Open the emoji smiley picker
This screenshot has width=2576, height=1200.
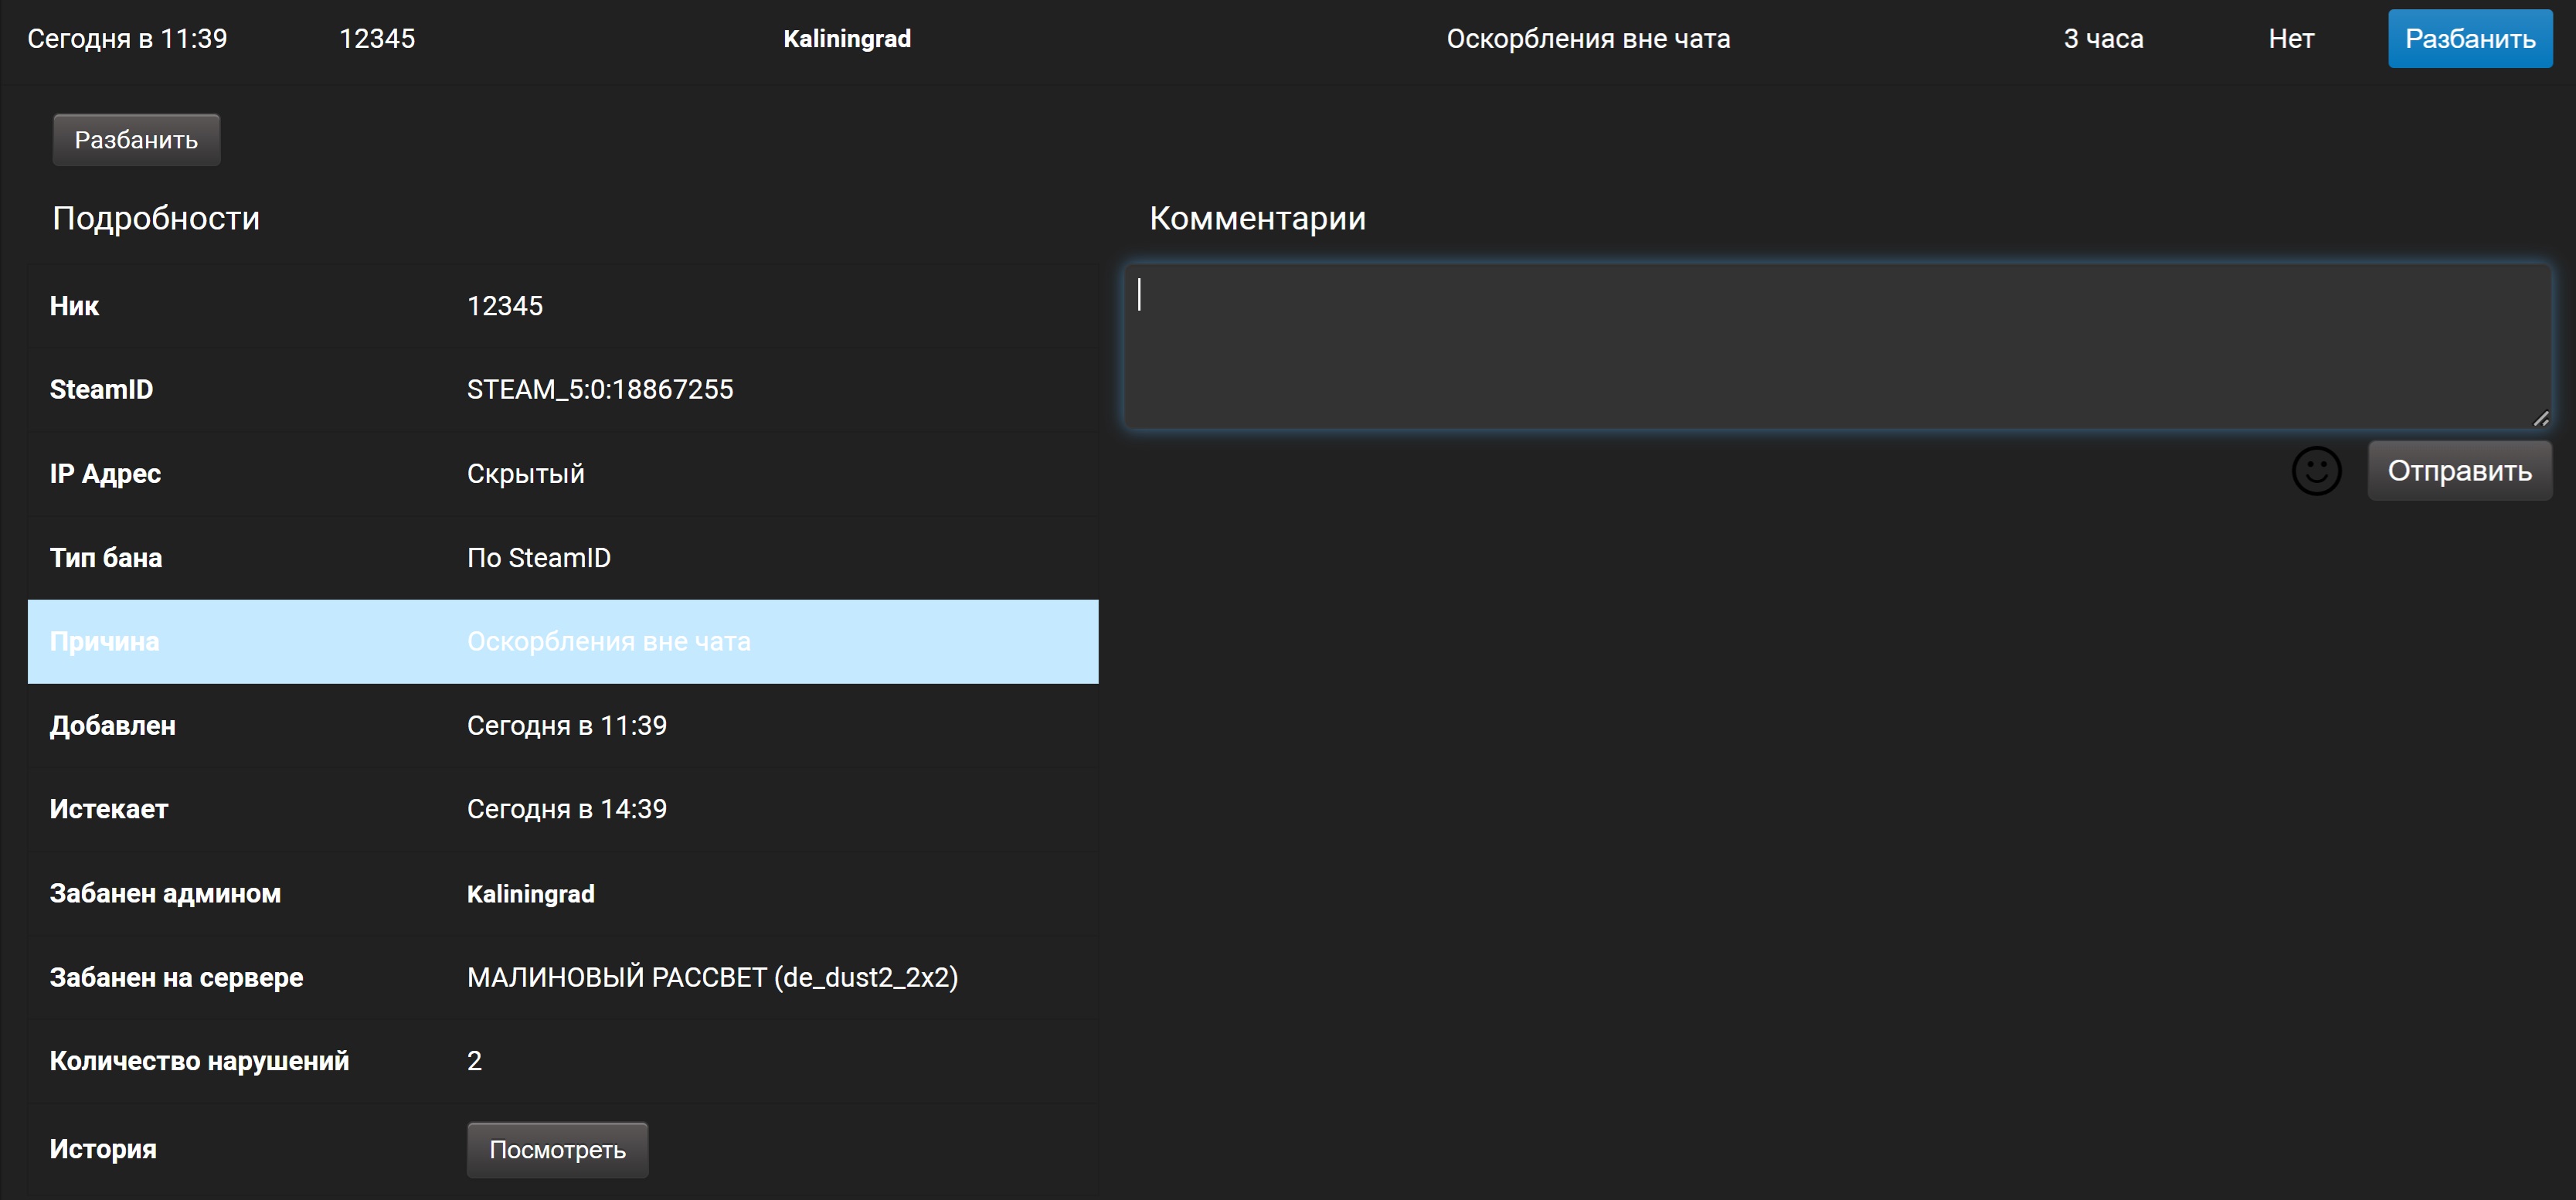point(2316,471)
